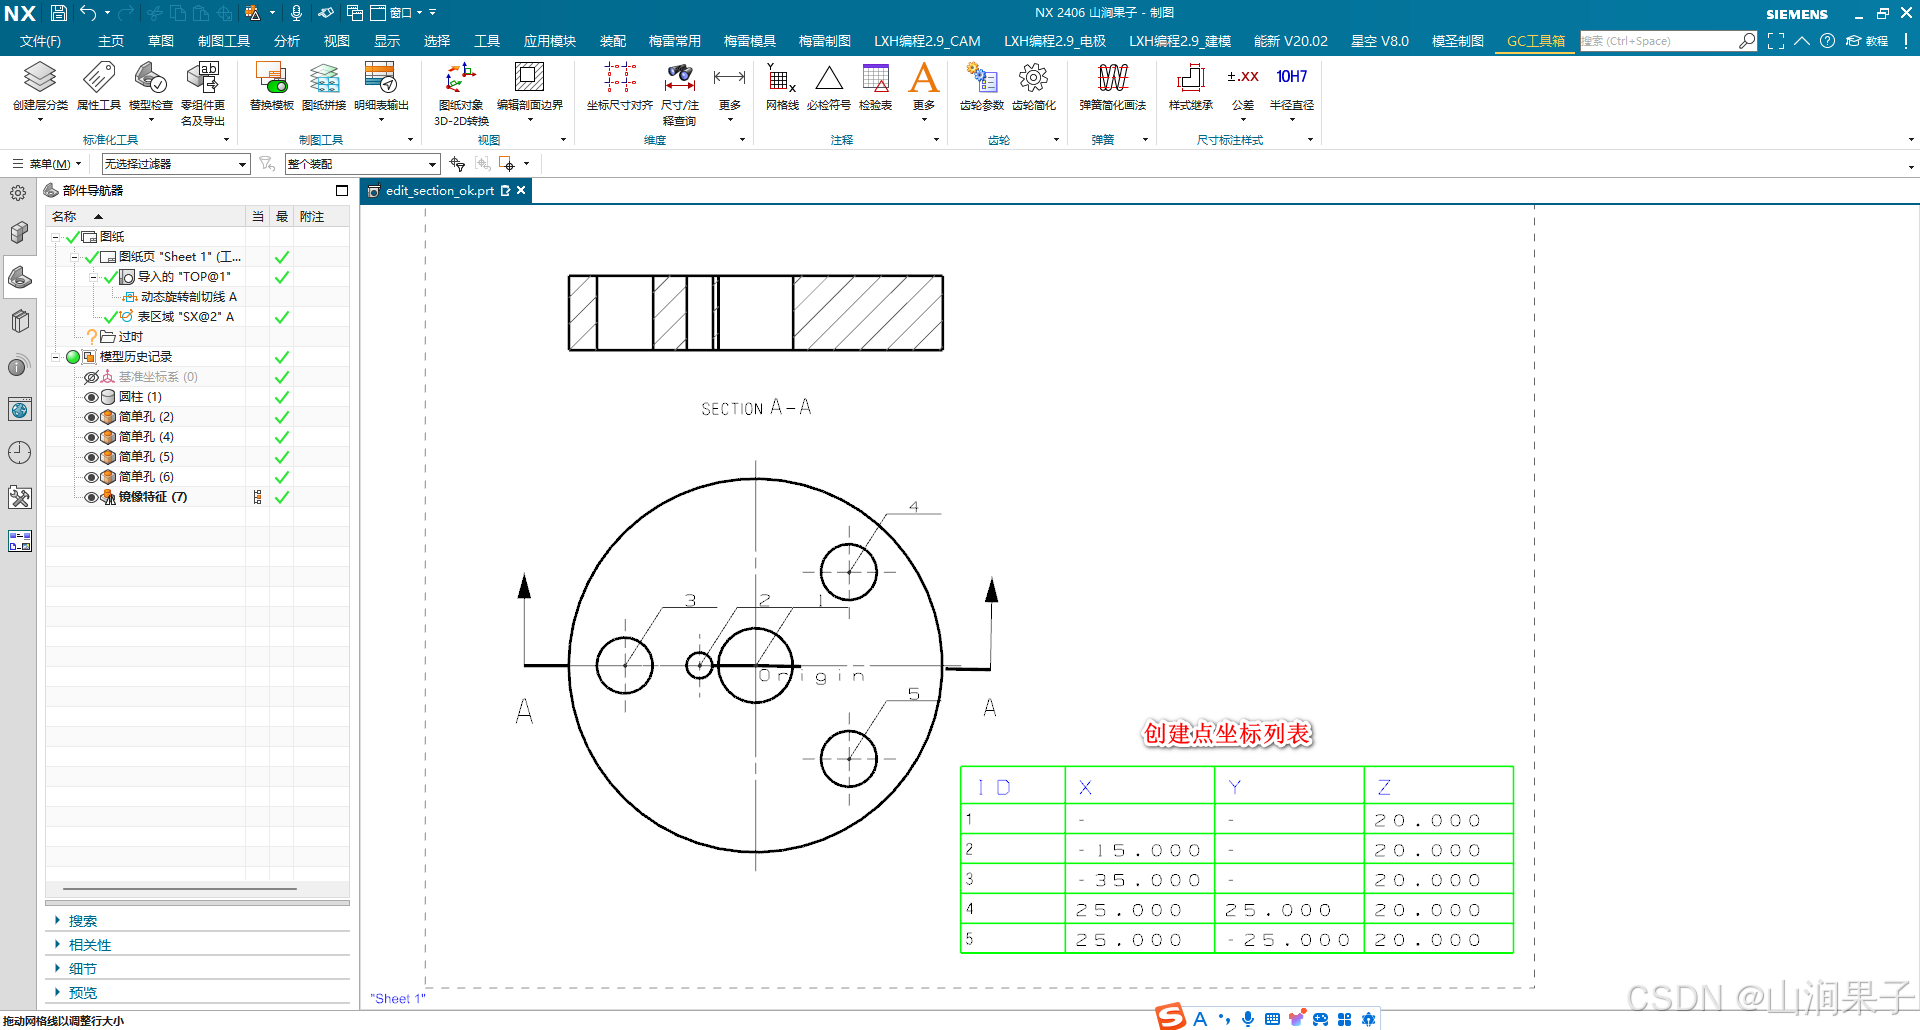Collapse the 图纸页 "Sheet 1" node
This screenshot has height=1030, width=1920.
(x=75, y=257)
